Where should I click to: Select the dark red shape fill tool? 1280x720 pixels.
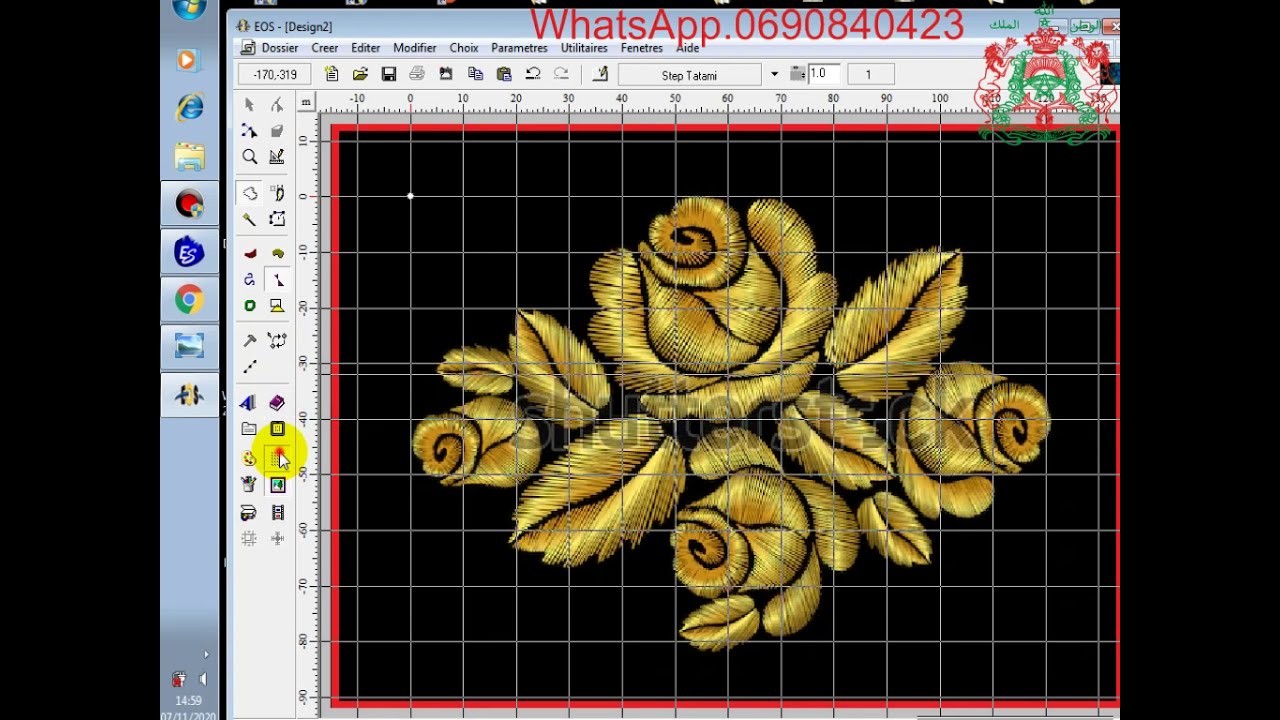[x=249, y=254]
